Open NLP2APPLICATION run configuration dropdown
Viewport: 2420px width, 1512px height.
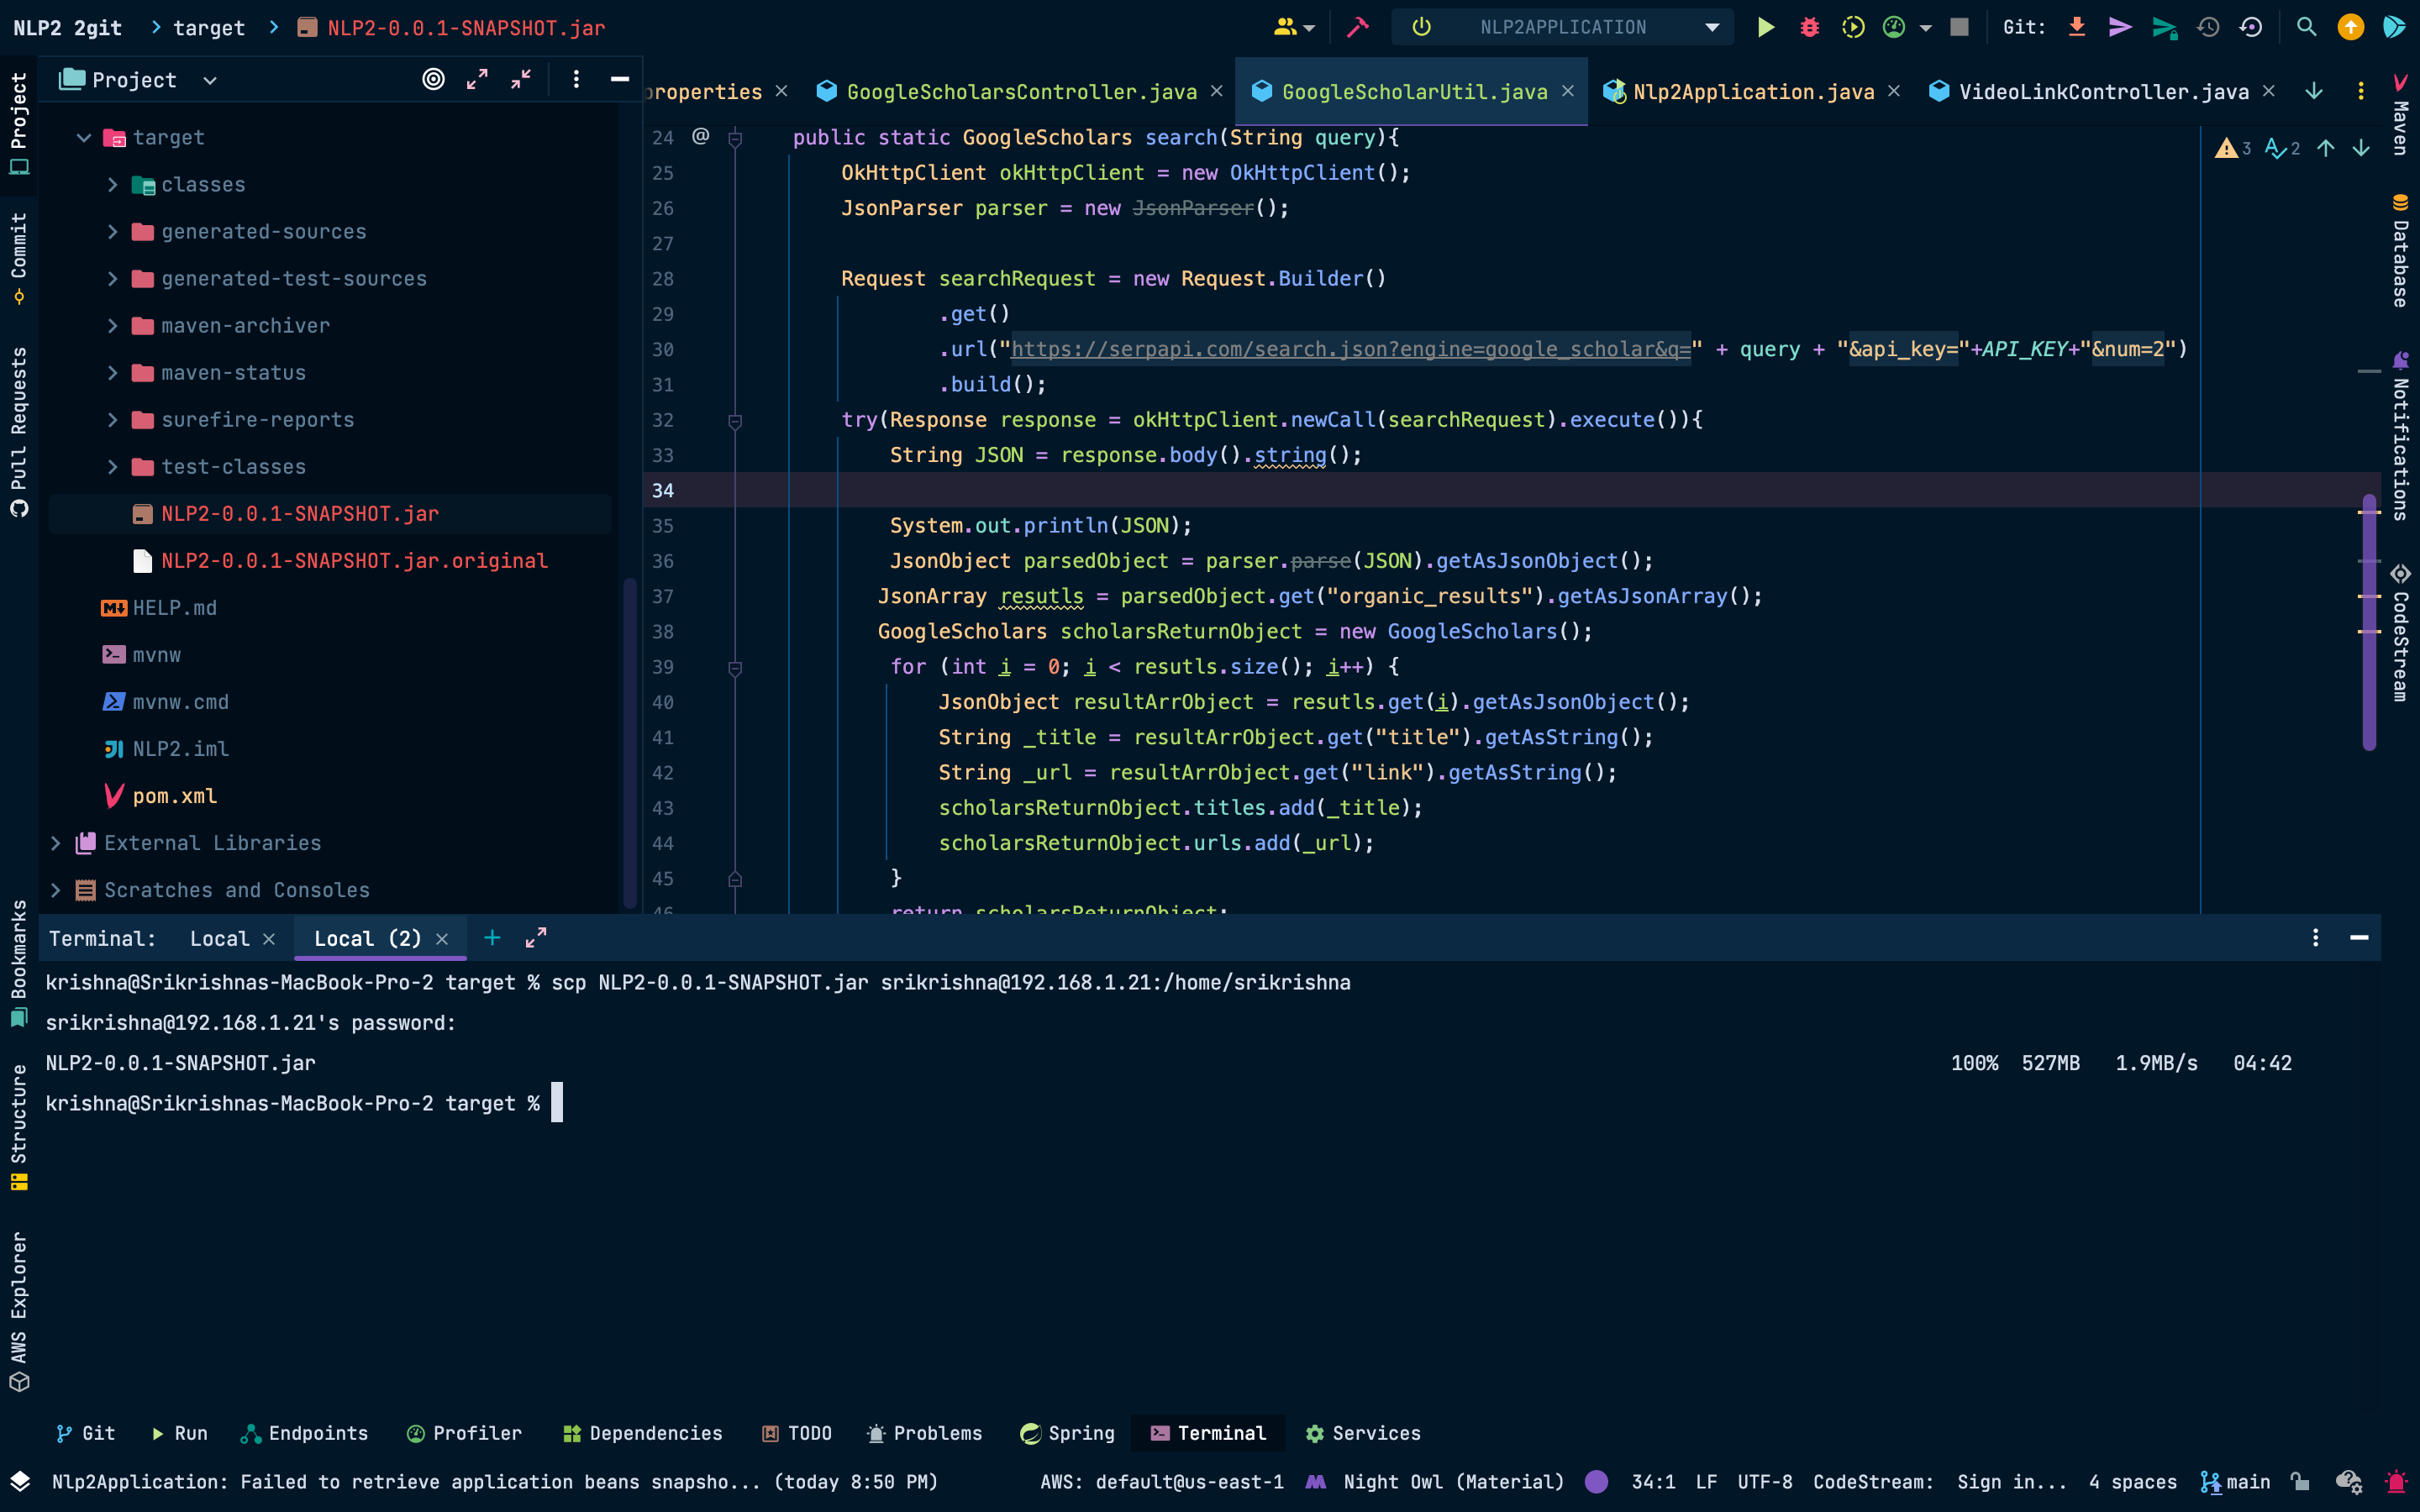tap(1712, 27)
